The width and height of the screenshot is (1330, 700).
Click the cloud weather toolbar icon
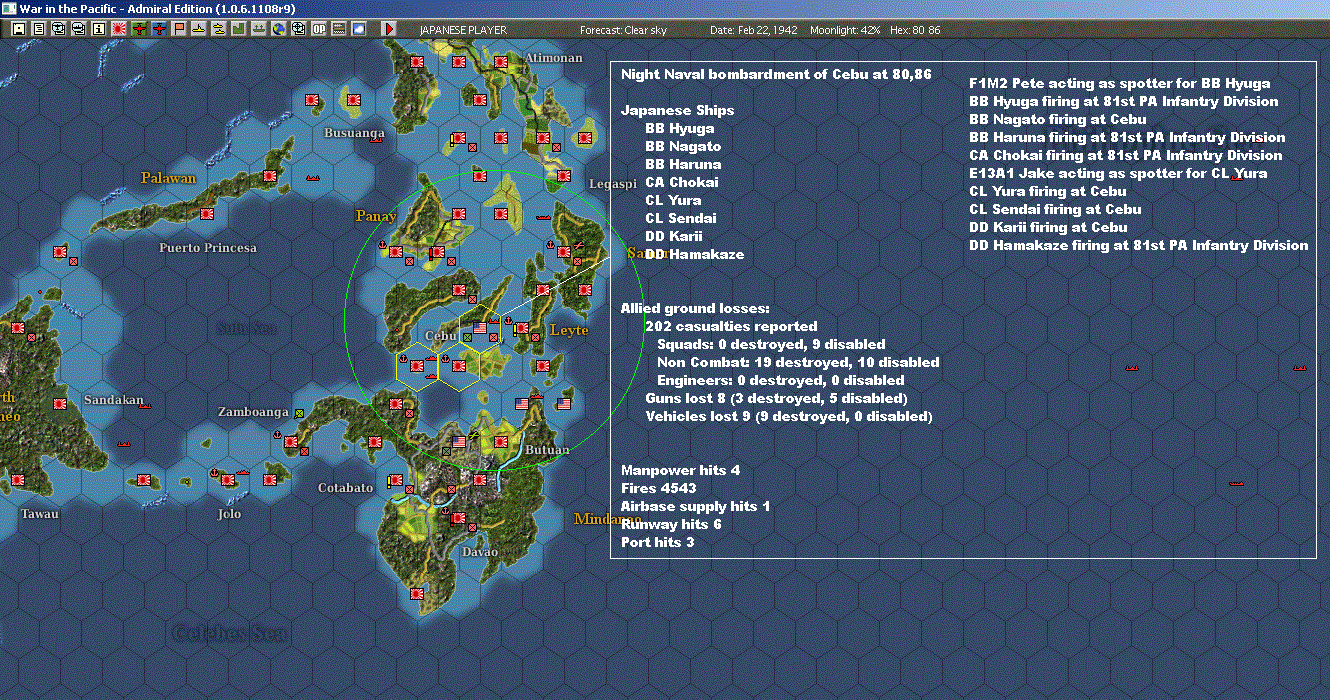coord(358,29)
